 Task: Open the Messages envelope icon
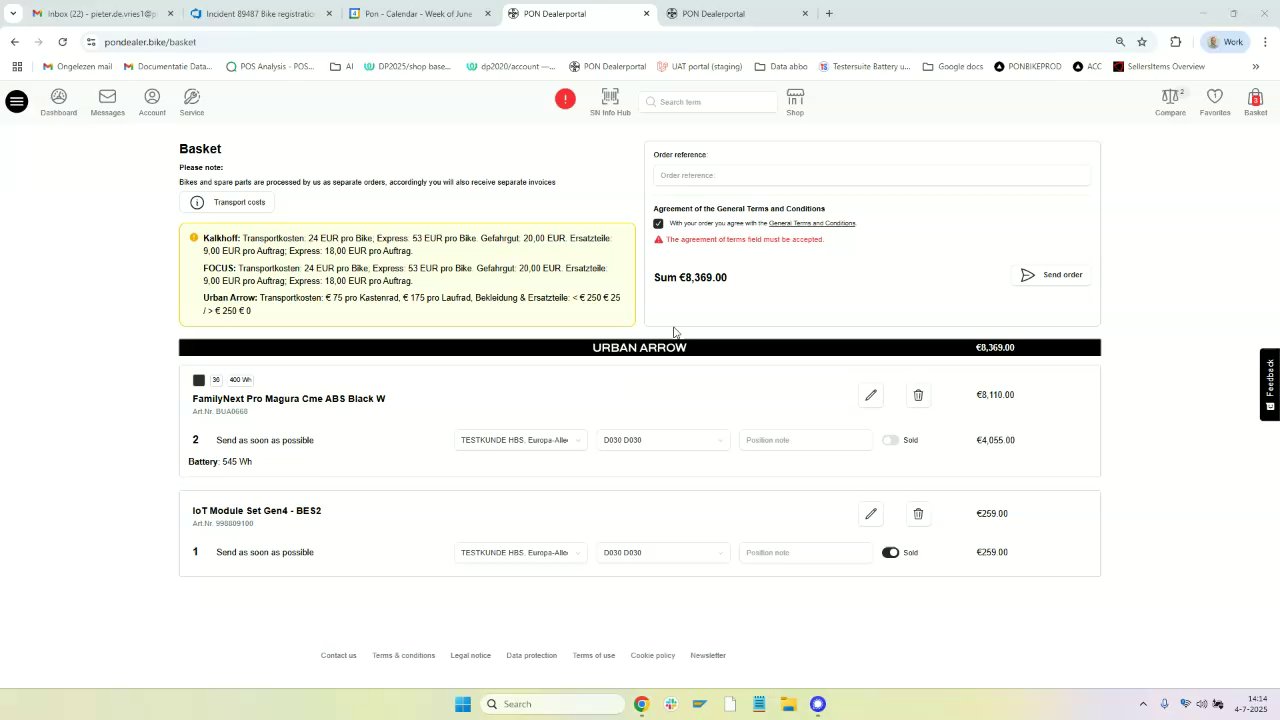[x=107, y=102]
